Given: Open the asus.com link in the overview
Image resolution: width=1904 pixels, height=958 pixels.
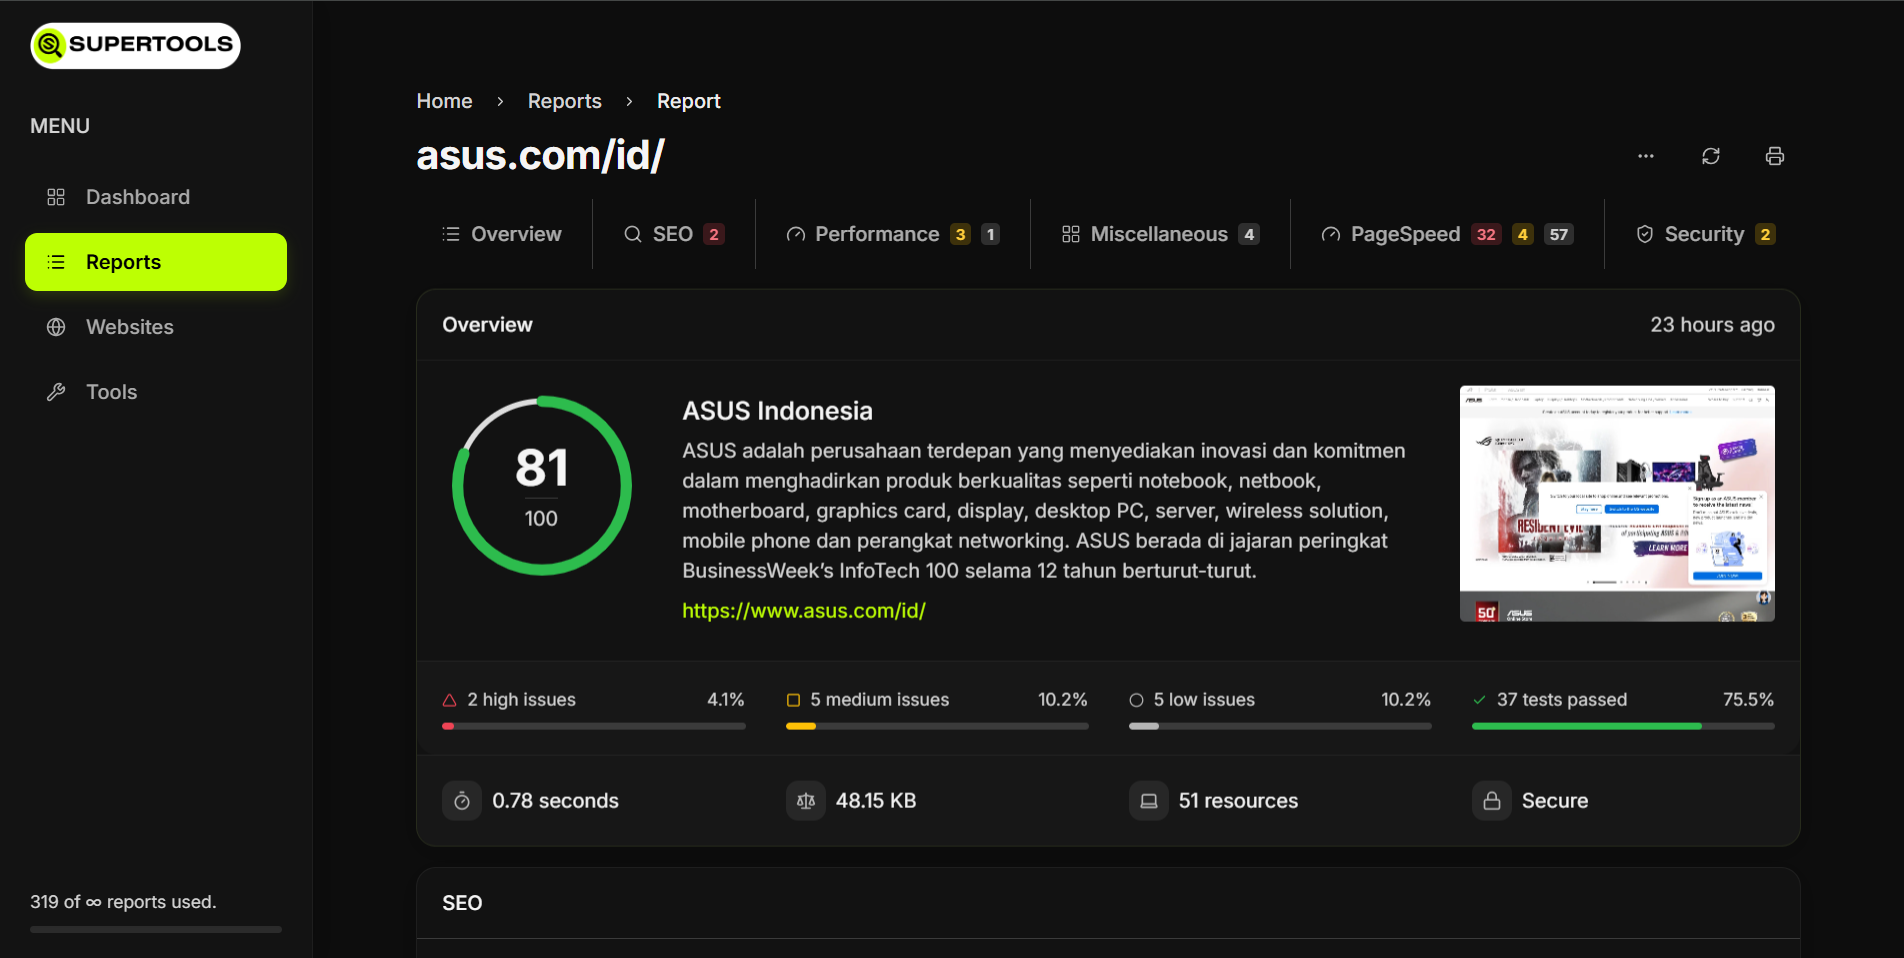Looking at the screenshot, I should (x=803, y=610).
